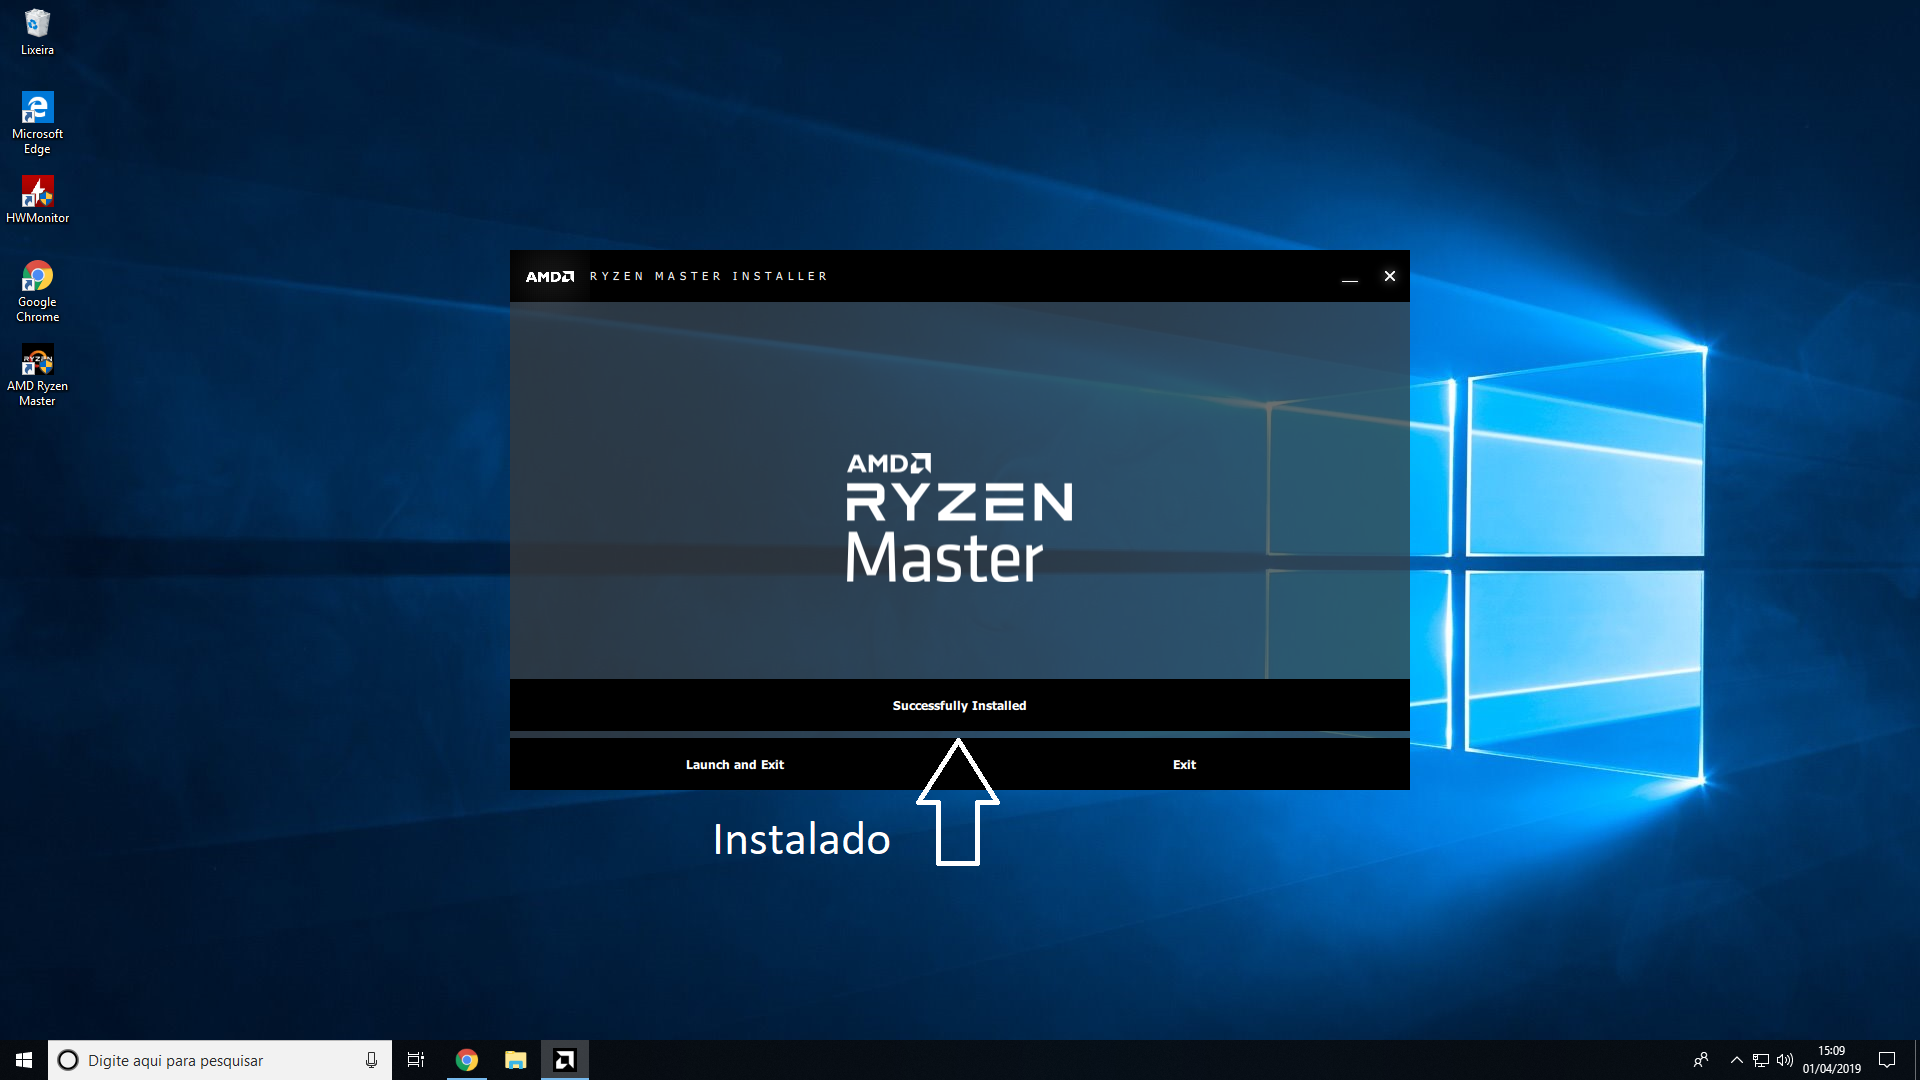Open the Action Center notifications icon

pyautogui.click(x=1887, y=1060)
